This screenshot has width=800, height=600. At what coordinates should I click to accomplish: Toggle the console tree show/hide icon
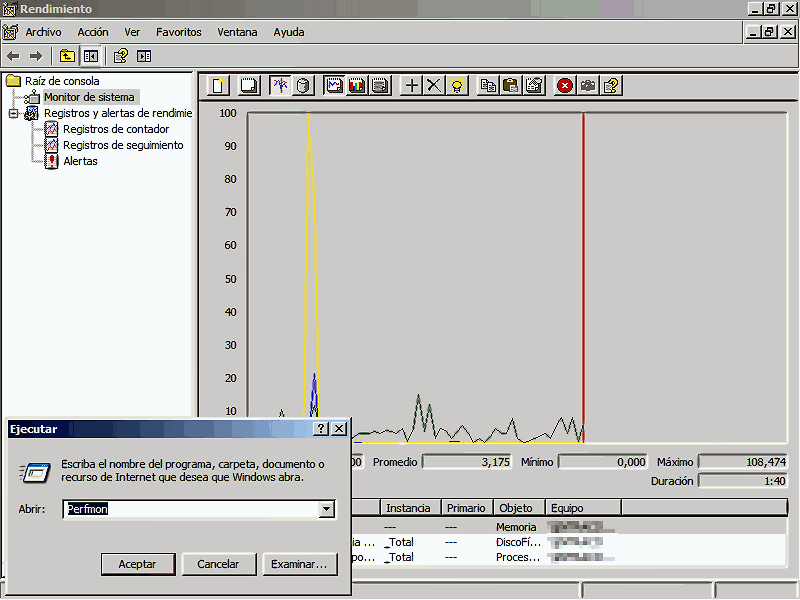[x=91, y=56]
